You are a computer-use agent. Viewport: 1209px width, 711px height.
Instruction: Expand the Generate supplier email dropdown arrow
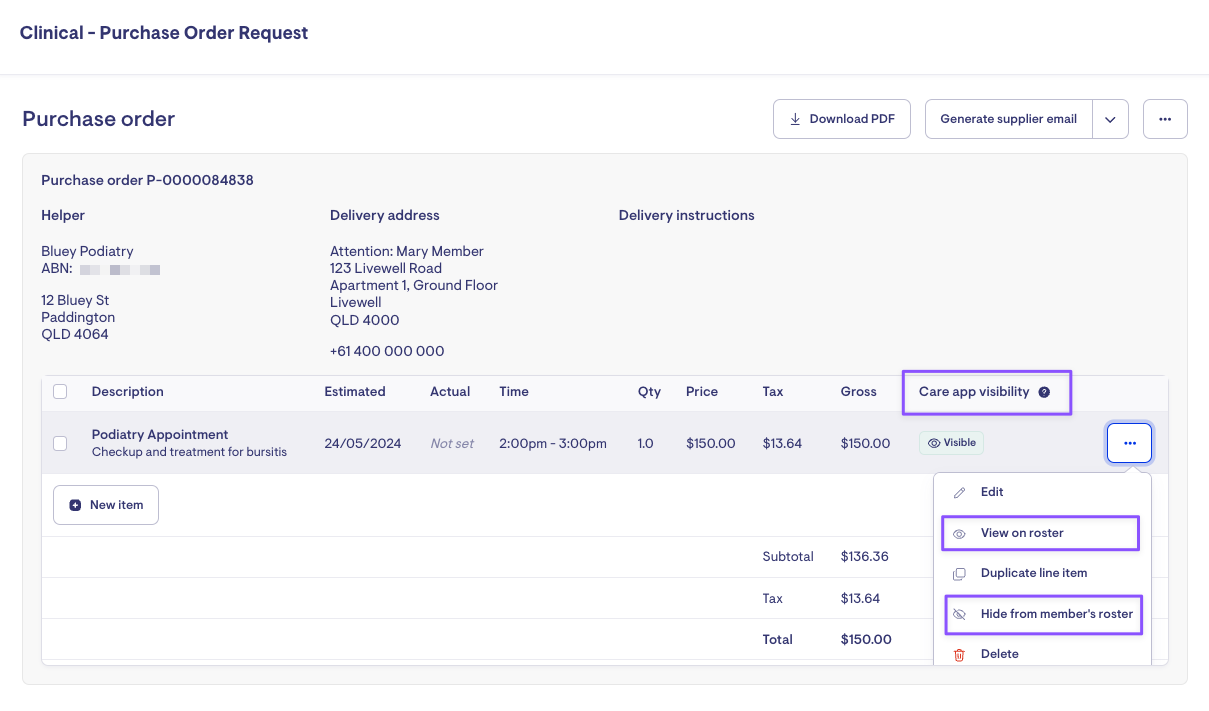click(x=1110, y=119)
